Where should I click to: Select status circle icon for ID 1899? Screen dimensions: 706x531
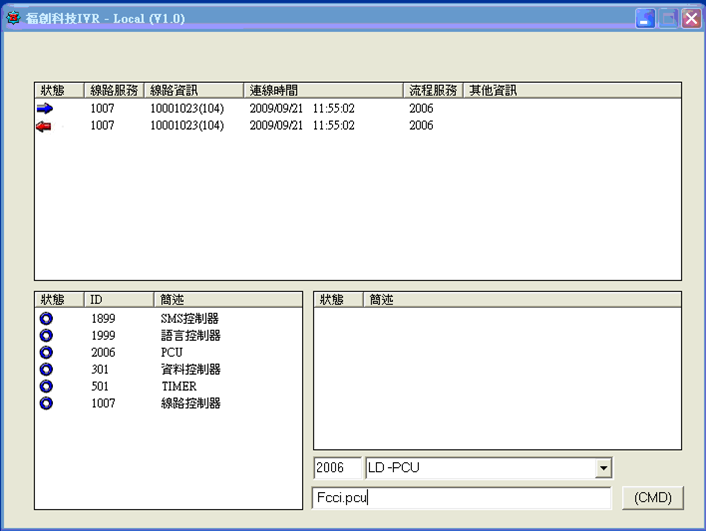46,319
